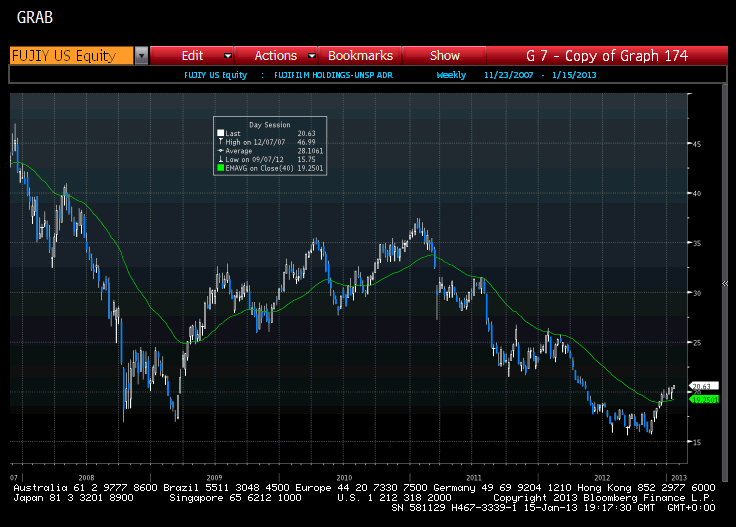Select the start date 11/23/2007
The image size is (736, 527).
tap(508, 75)
